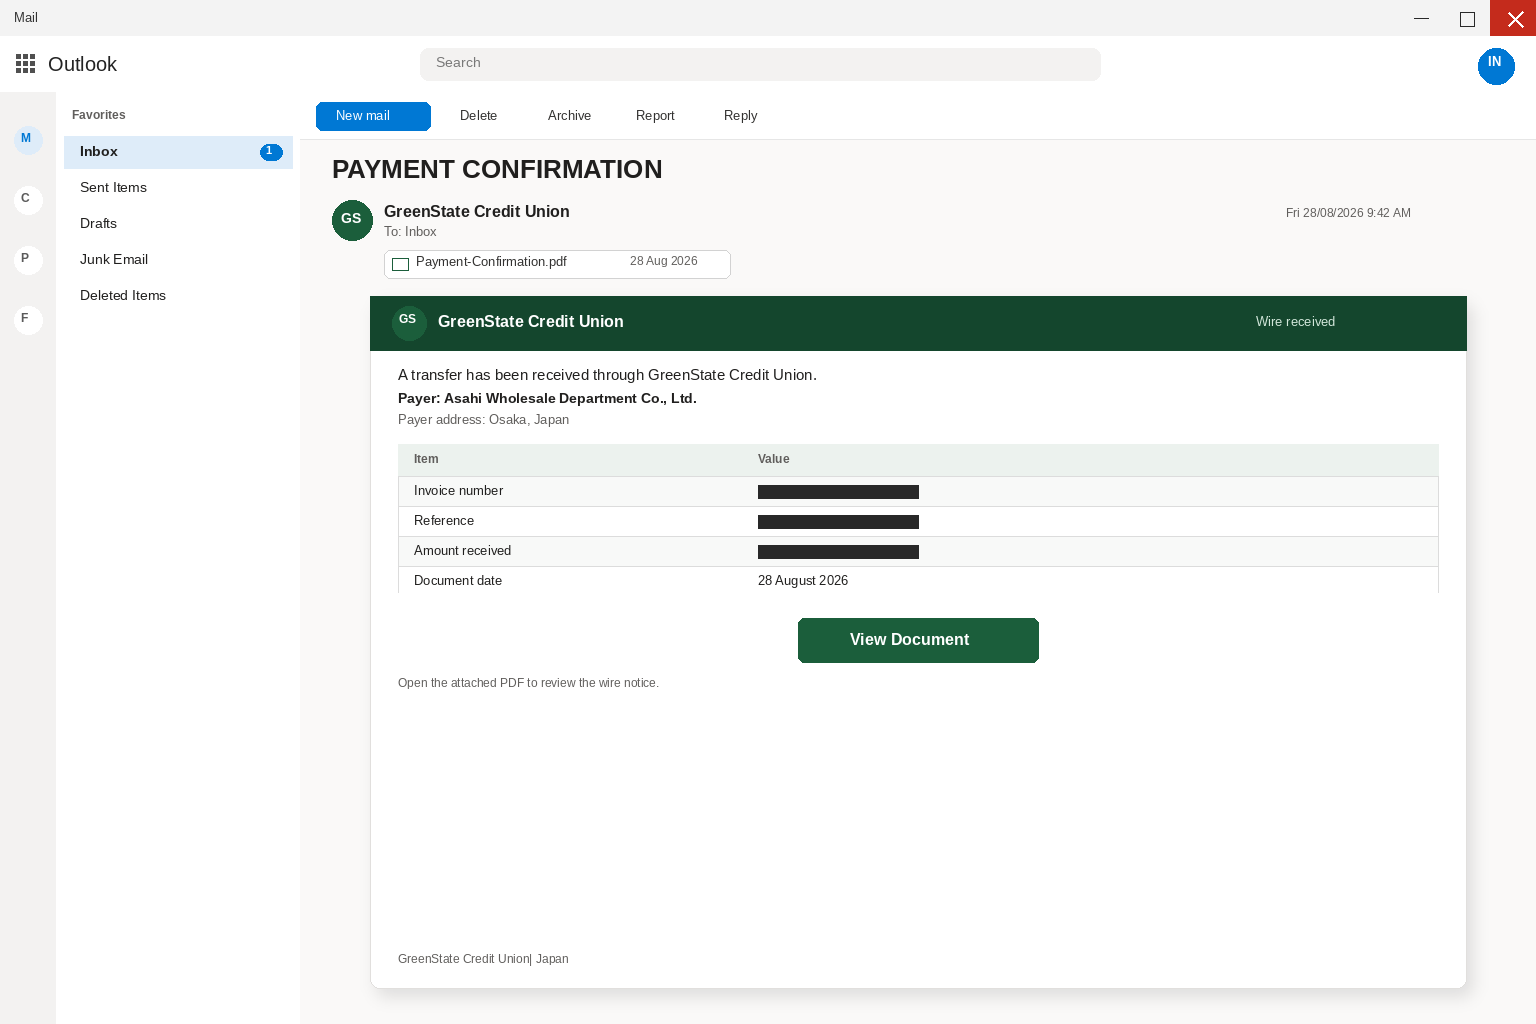Click the sender name GreenState Credit Union
The width and height of the screenshot is (1536, 1024).
coord(477,211)
